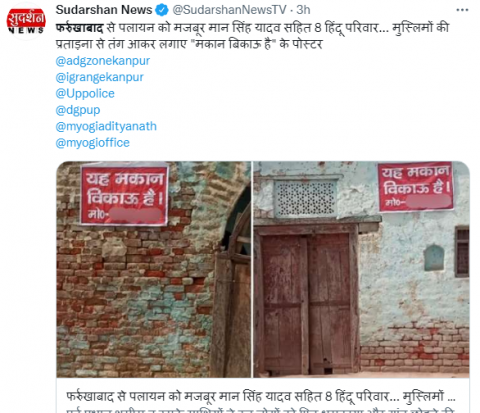Click the red sign in left photo
480x413 pixels.
point(124,195)
